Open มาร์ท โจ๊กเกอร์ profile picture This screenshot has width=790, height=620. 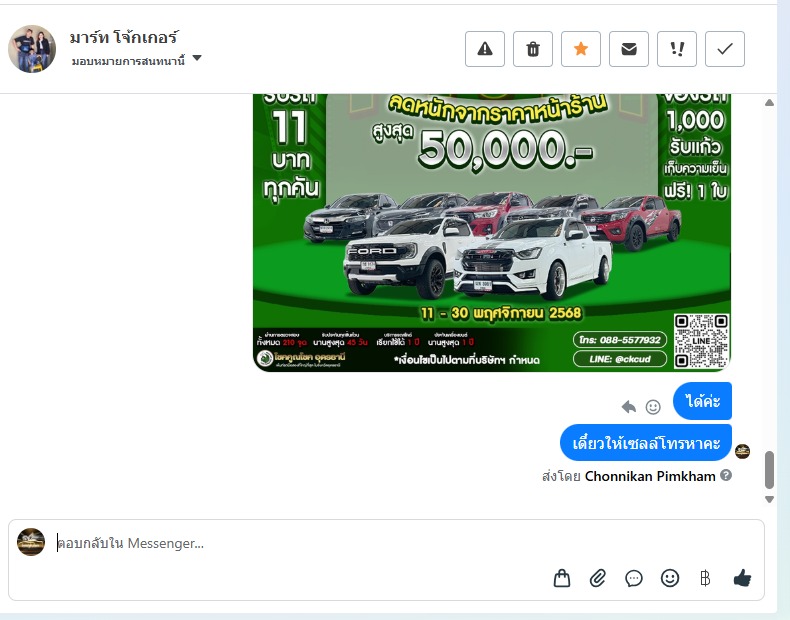click(x=32, y=49)
